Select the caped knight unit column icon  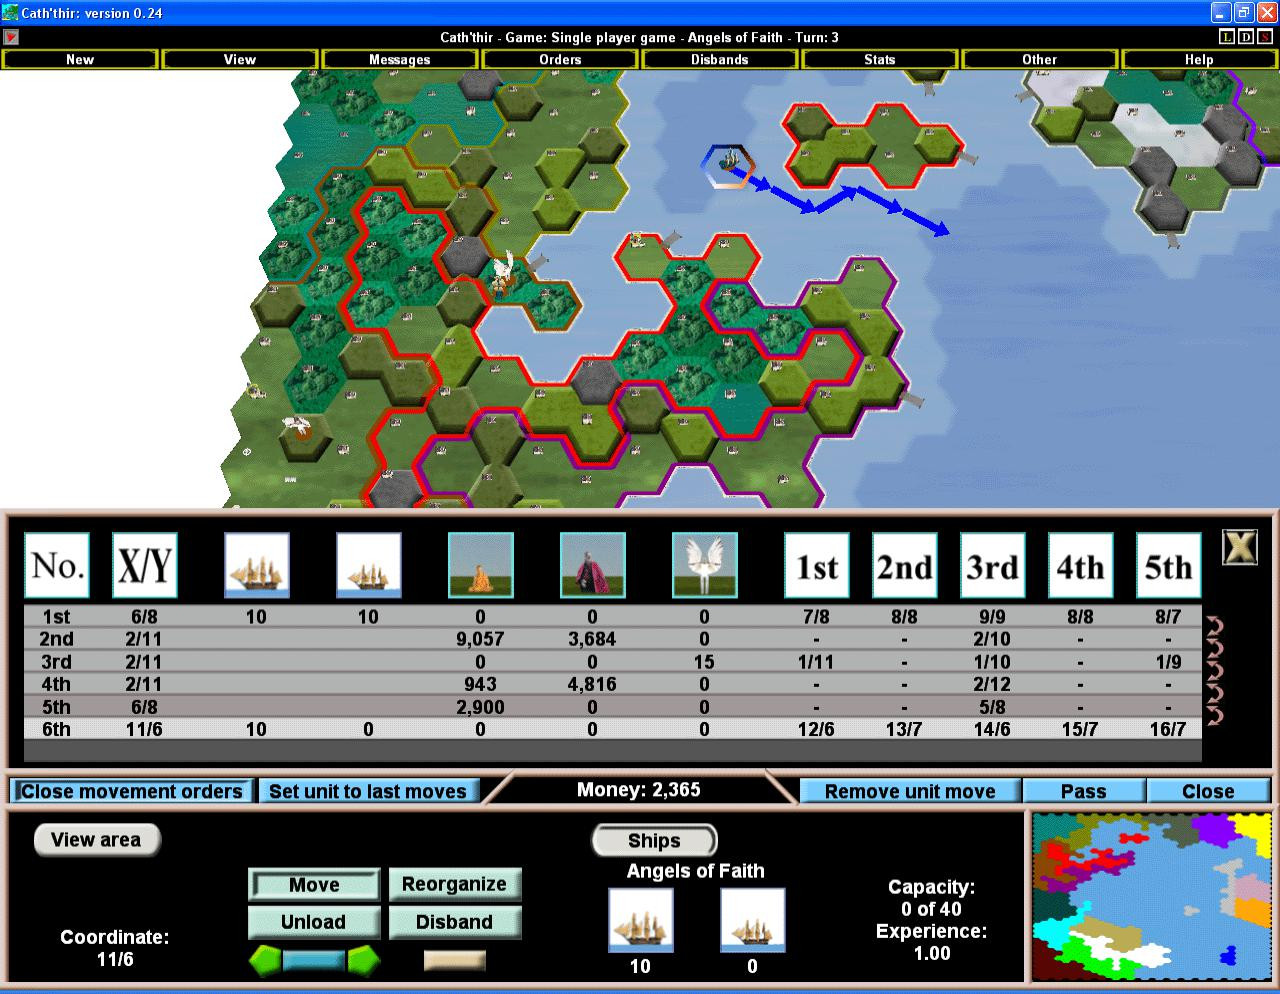click(593, 565)
